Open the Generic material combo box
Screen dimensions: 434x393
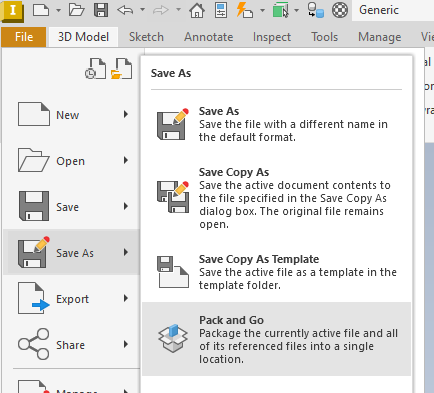pyautogui.click(x=393, y=10)
